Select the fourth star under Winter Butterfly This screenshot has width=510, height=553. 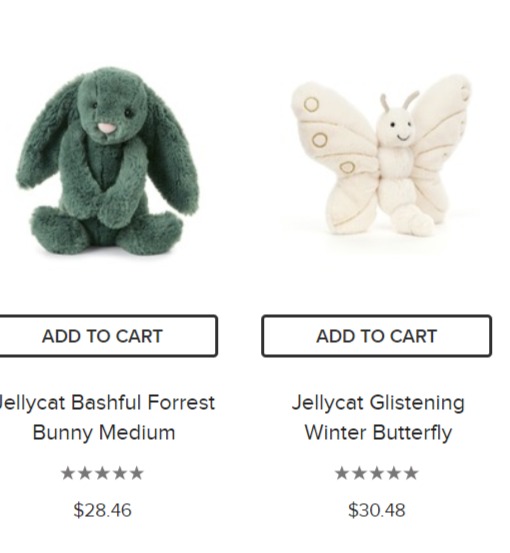(x=394, y=473)
